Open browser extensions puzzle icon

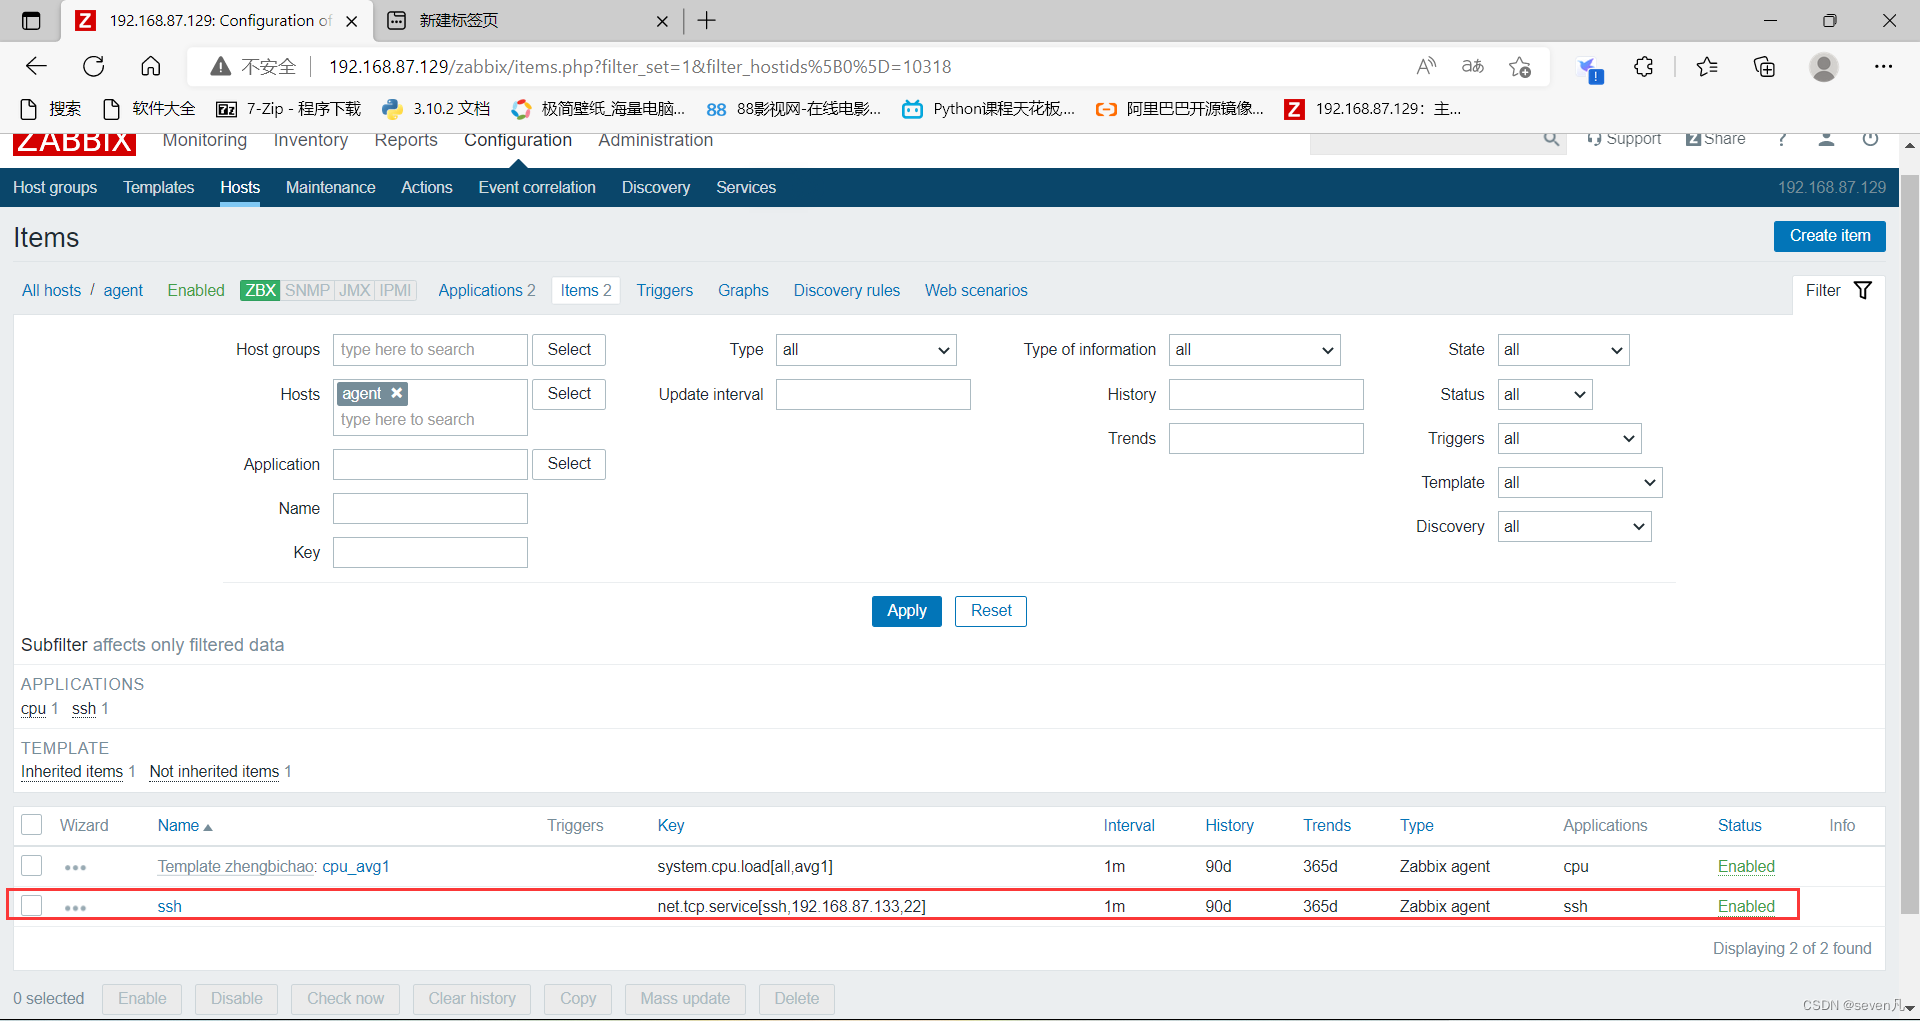(x=1644, y=66)
